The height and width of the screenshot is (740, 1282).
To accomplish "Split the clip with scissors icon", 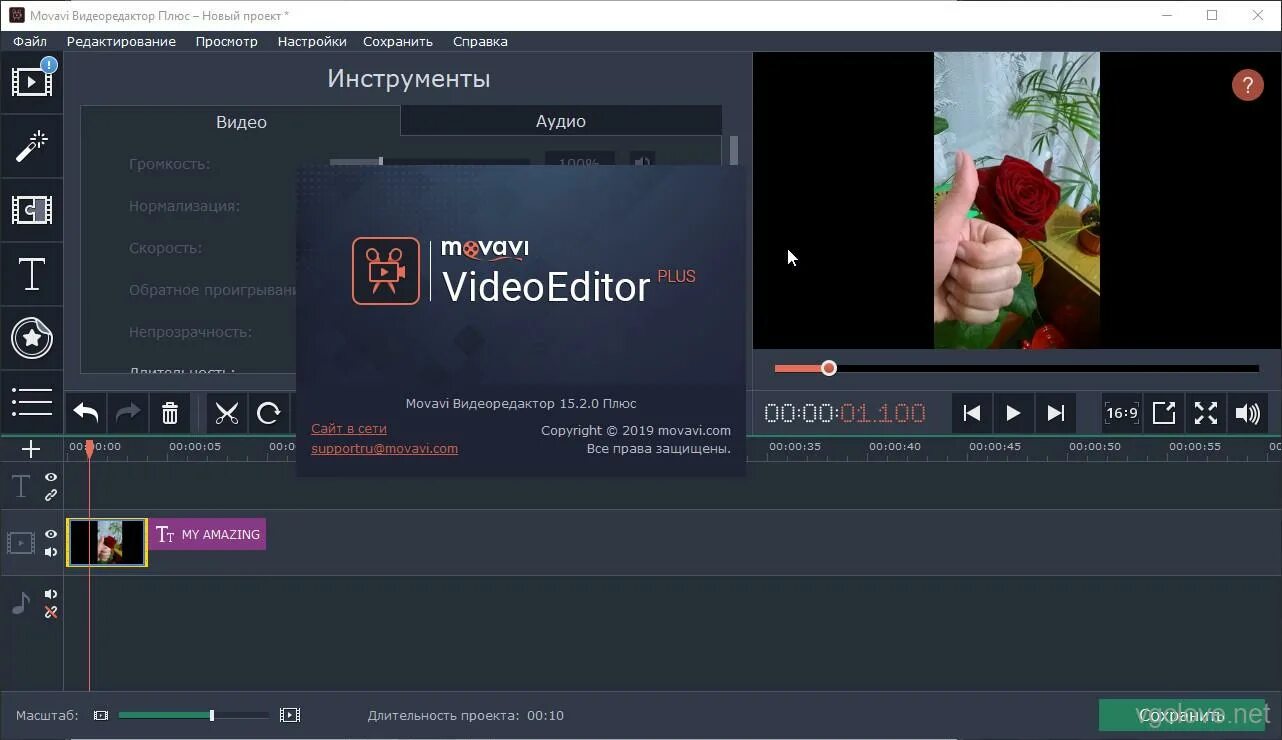I will (x=227, y=413).
